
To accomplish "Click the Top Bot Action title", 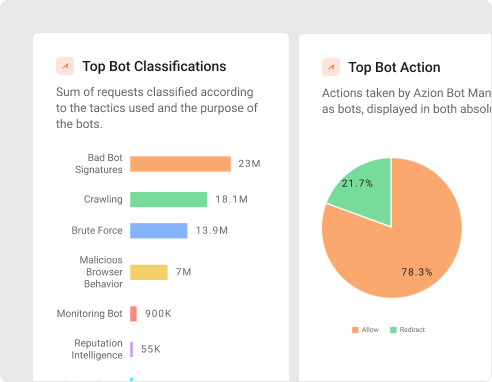I will 394,67.
